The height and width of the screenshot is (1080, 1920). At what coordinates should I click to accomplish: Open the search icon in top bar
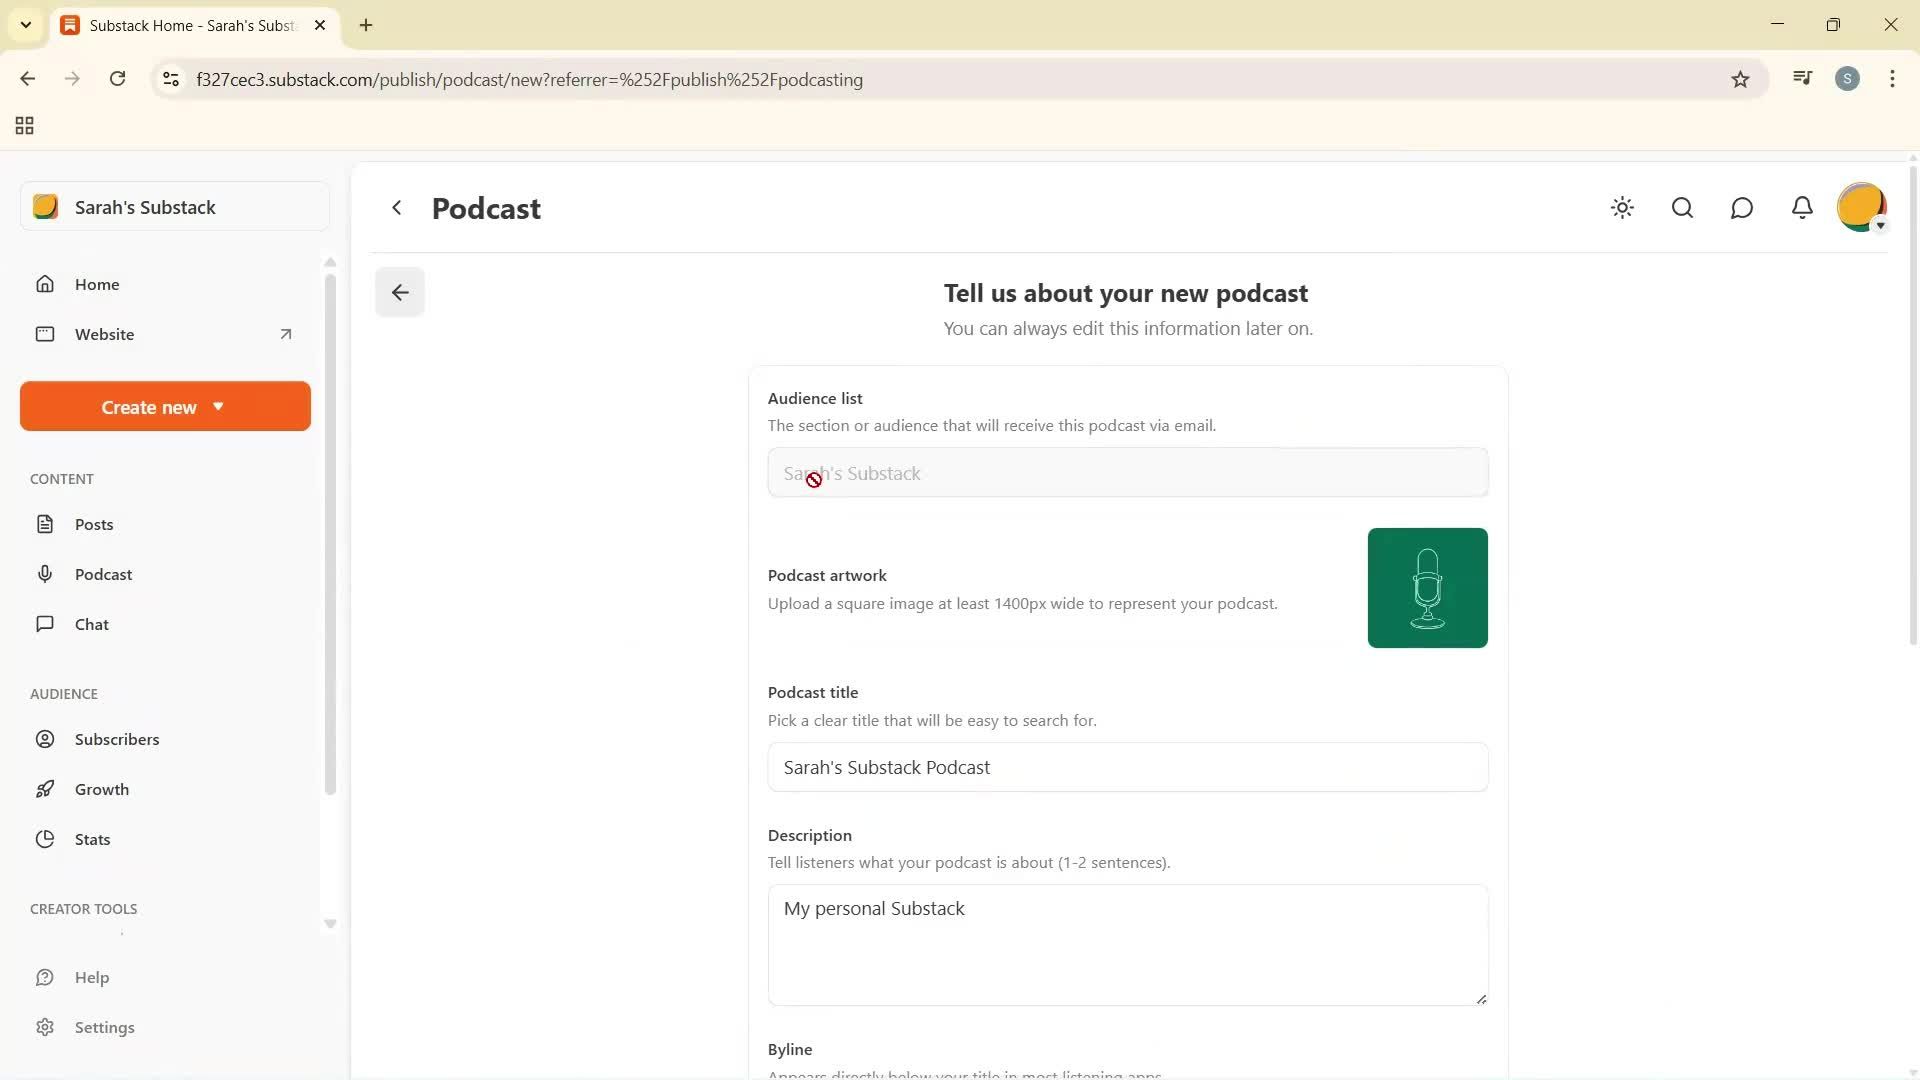[1682, 208]
